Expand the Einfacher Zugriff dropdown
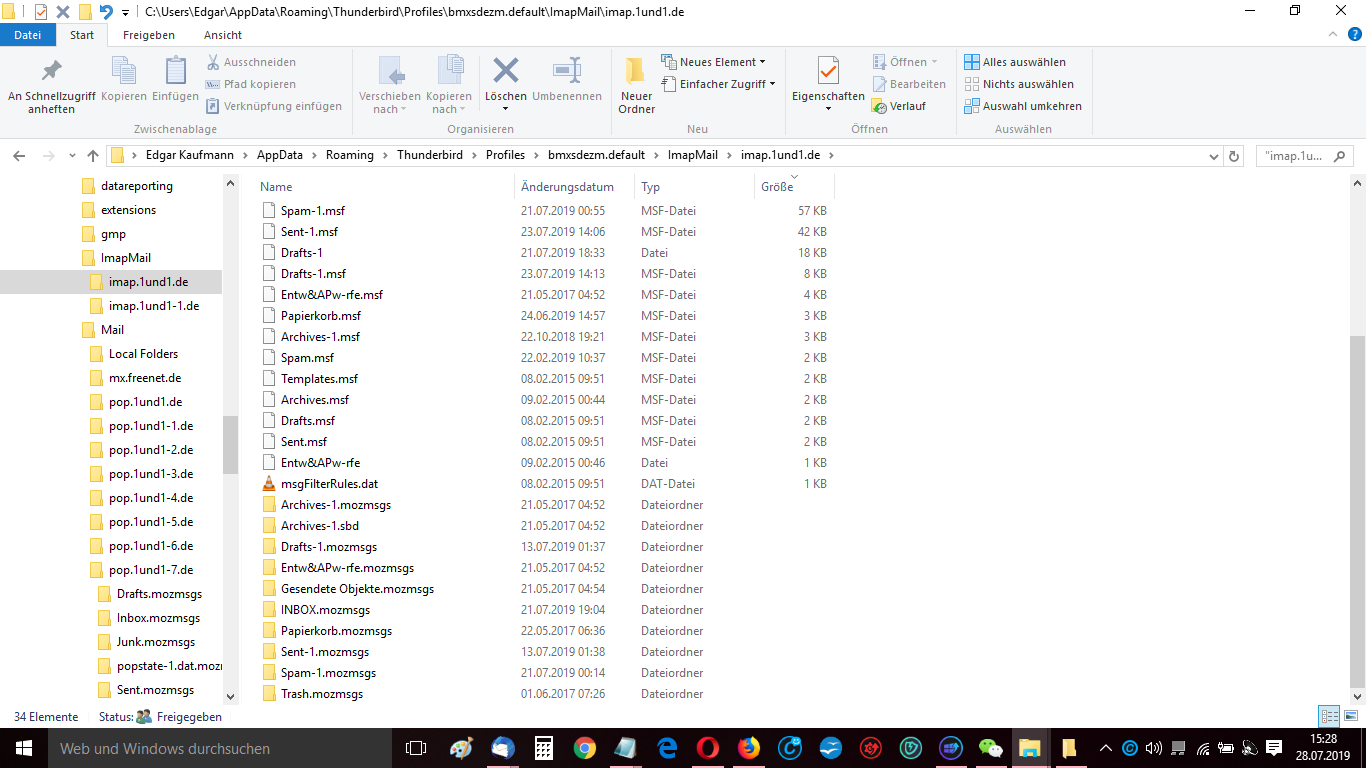Screen dimensions: 1366x768 click(x=719, y=84)
